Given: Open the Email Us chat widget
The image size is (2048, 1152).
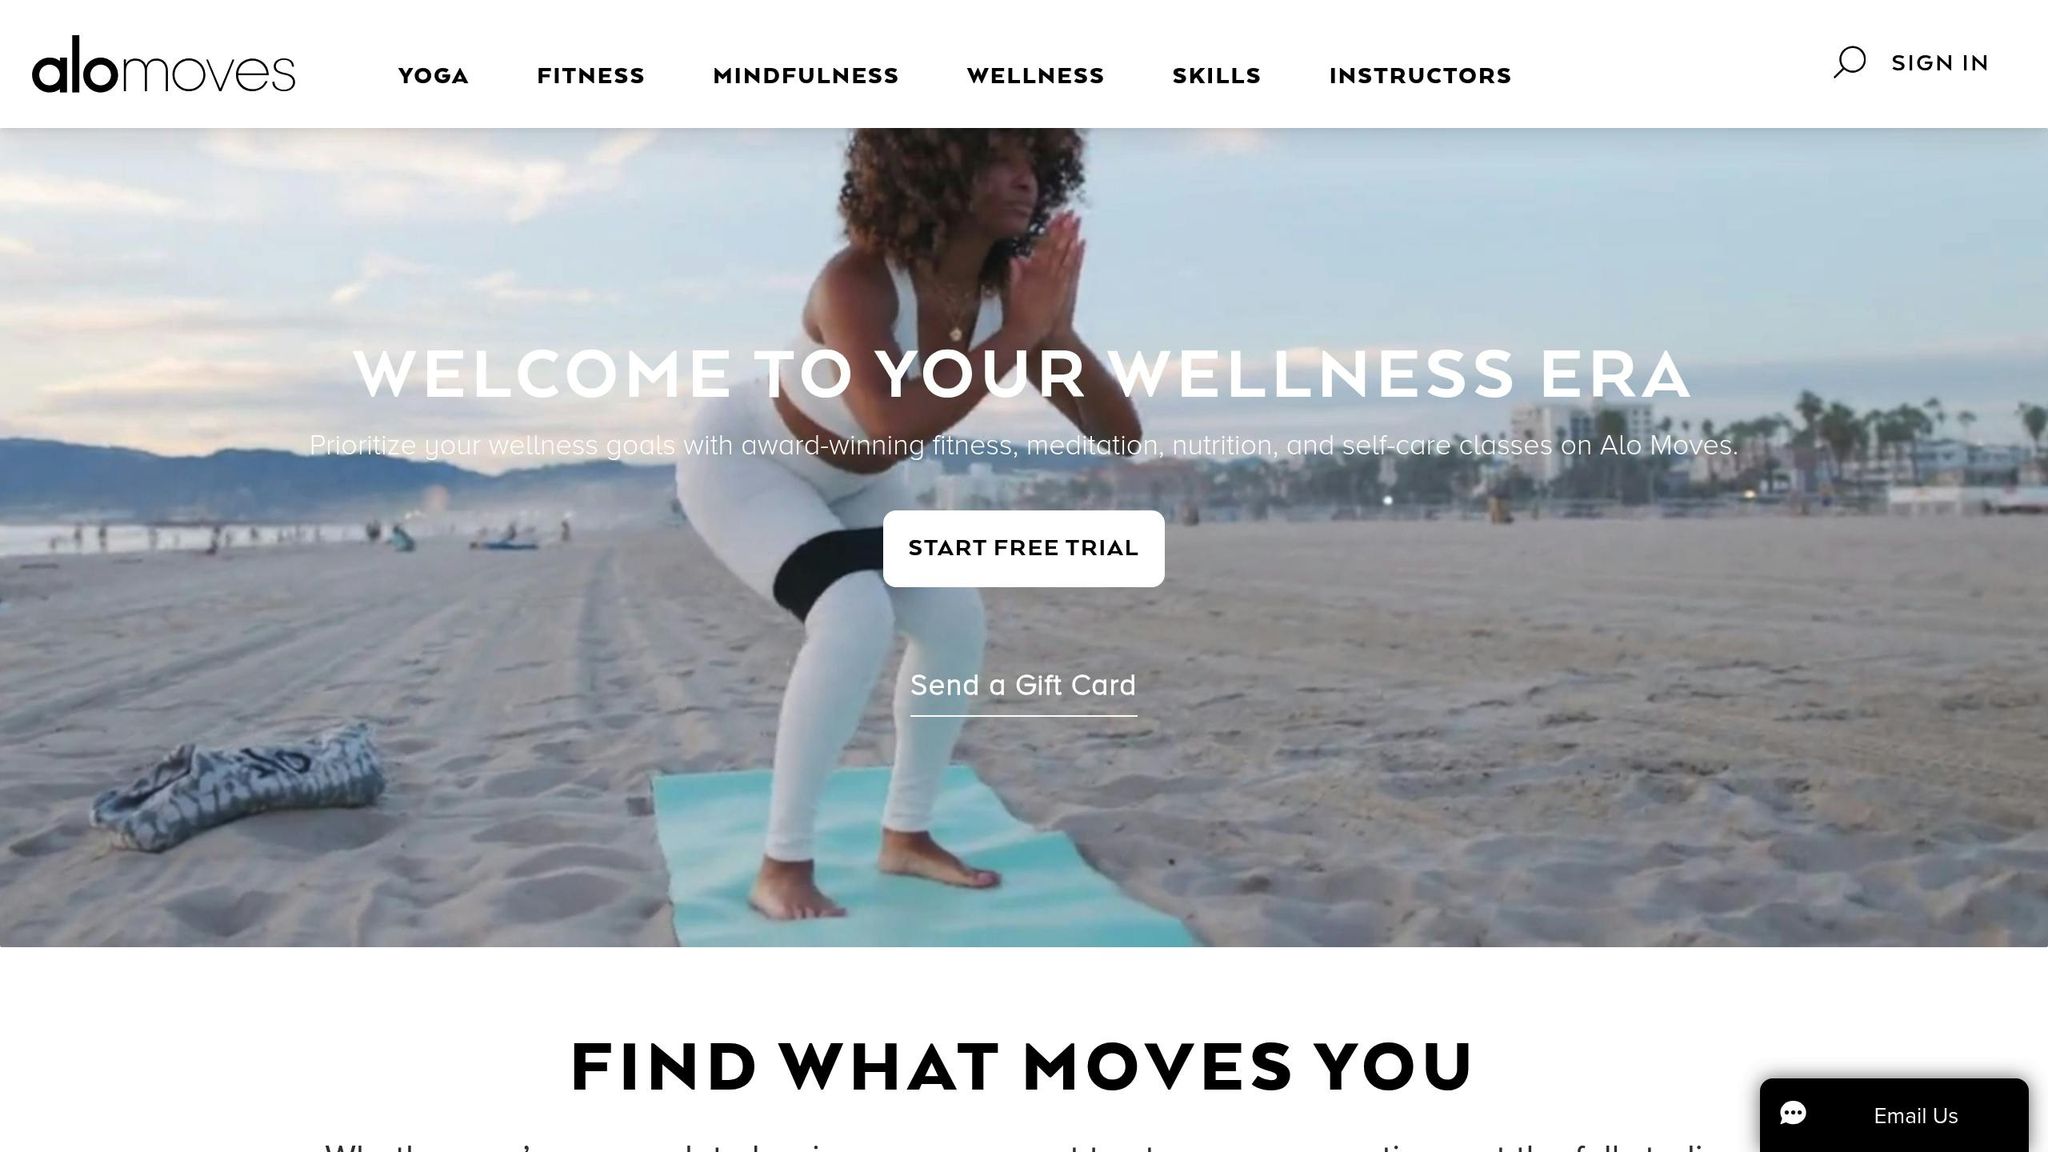Looking at the screenshot, I should (x=1894, y=1115).
